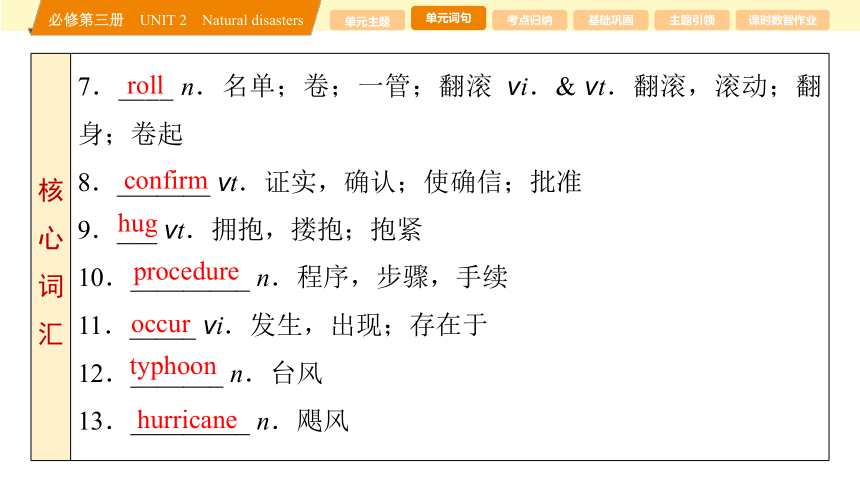Click the definition '发生，出现；存在于'
This screenshot has height=484, width=860.
(369, 325)
